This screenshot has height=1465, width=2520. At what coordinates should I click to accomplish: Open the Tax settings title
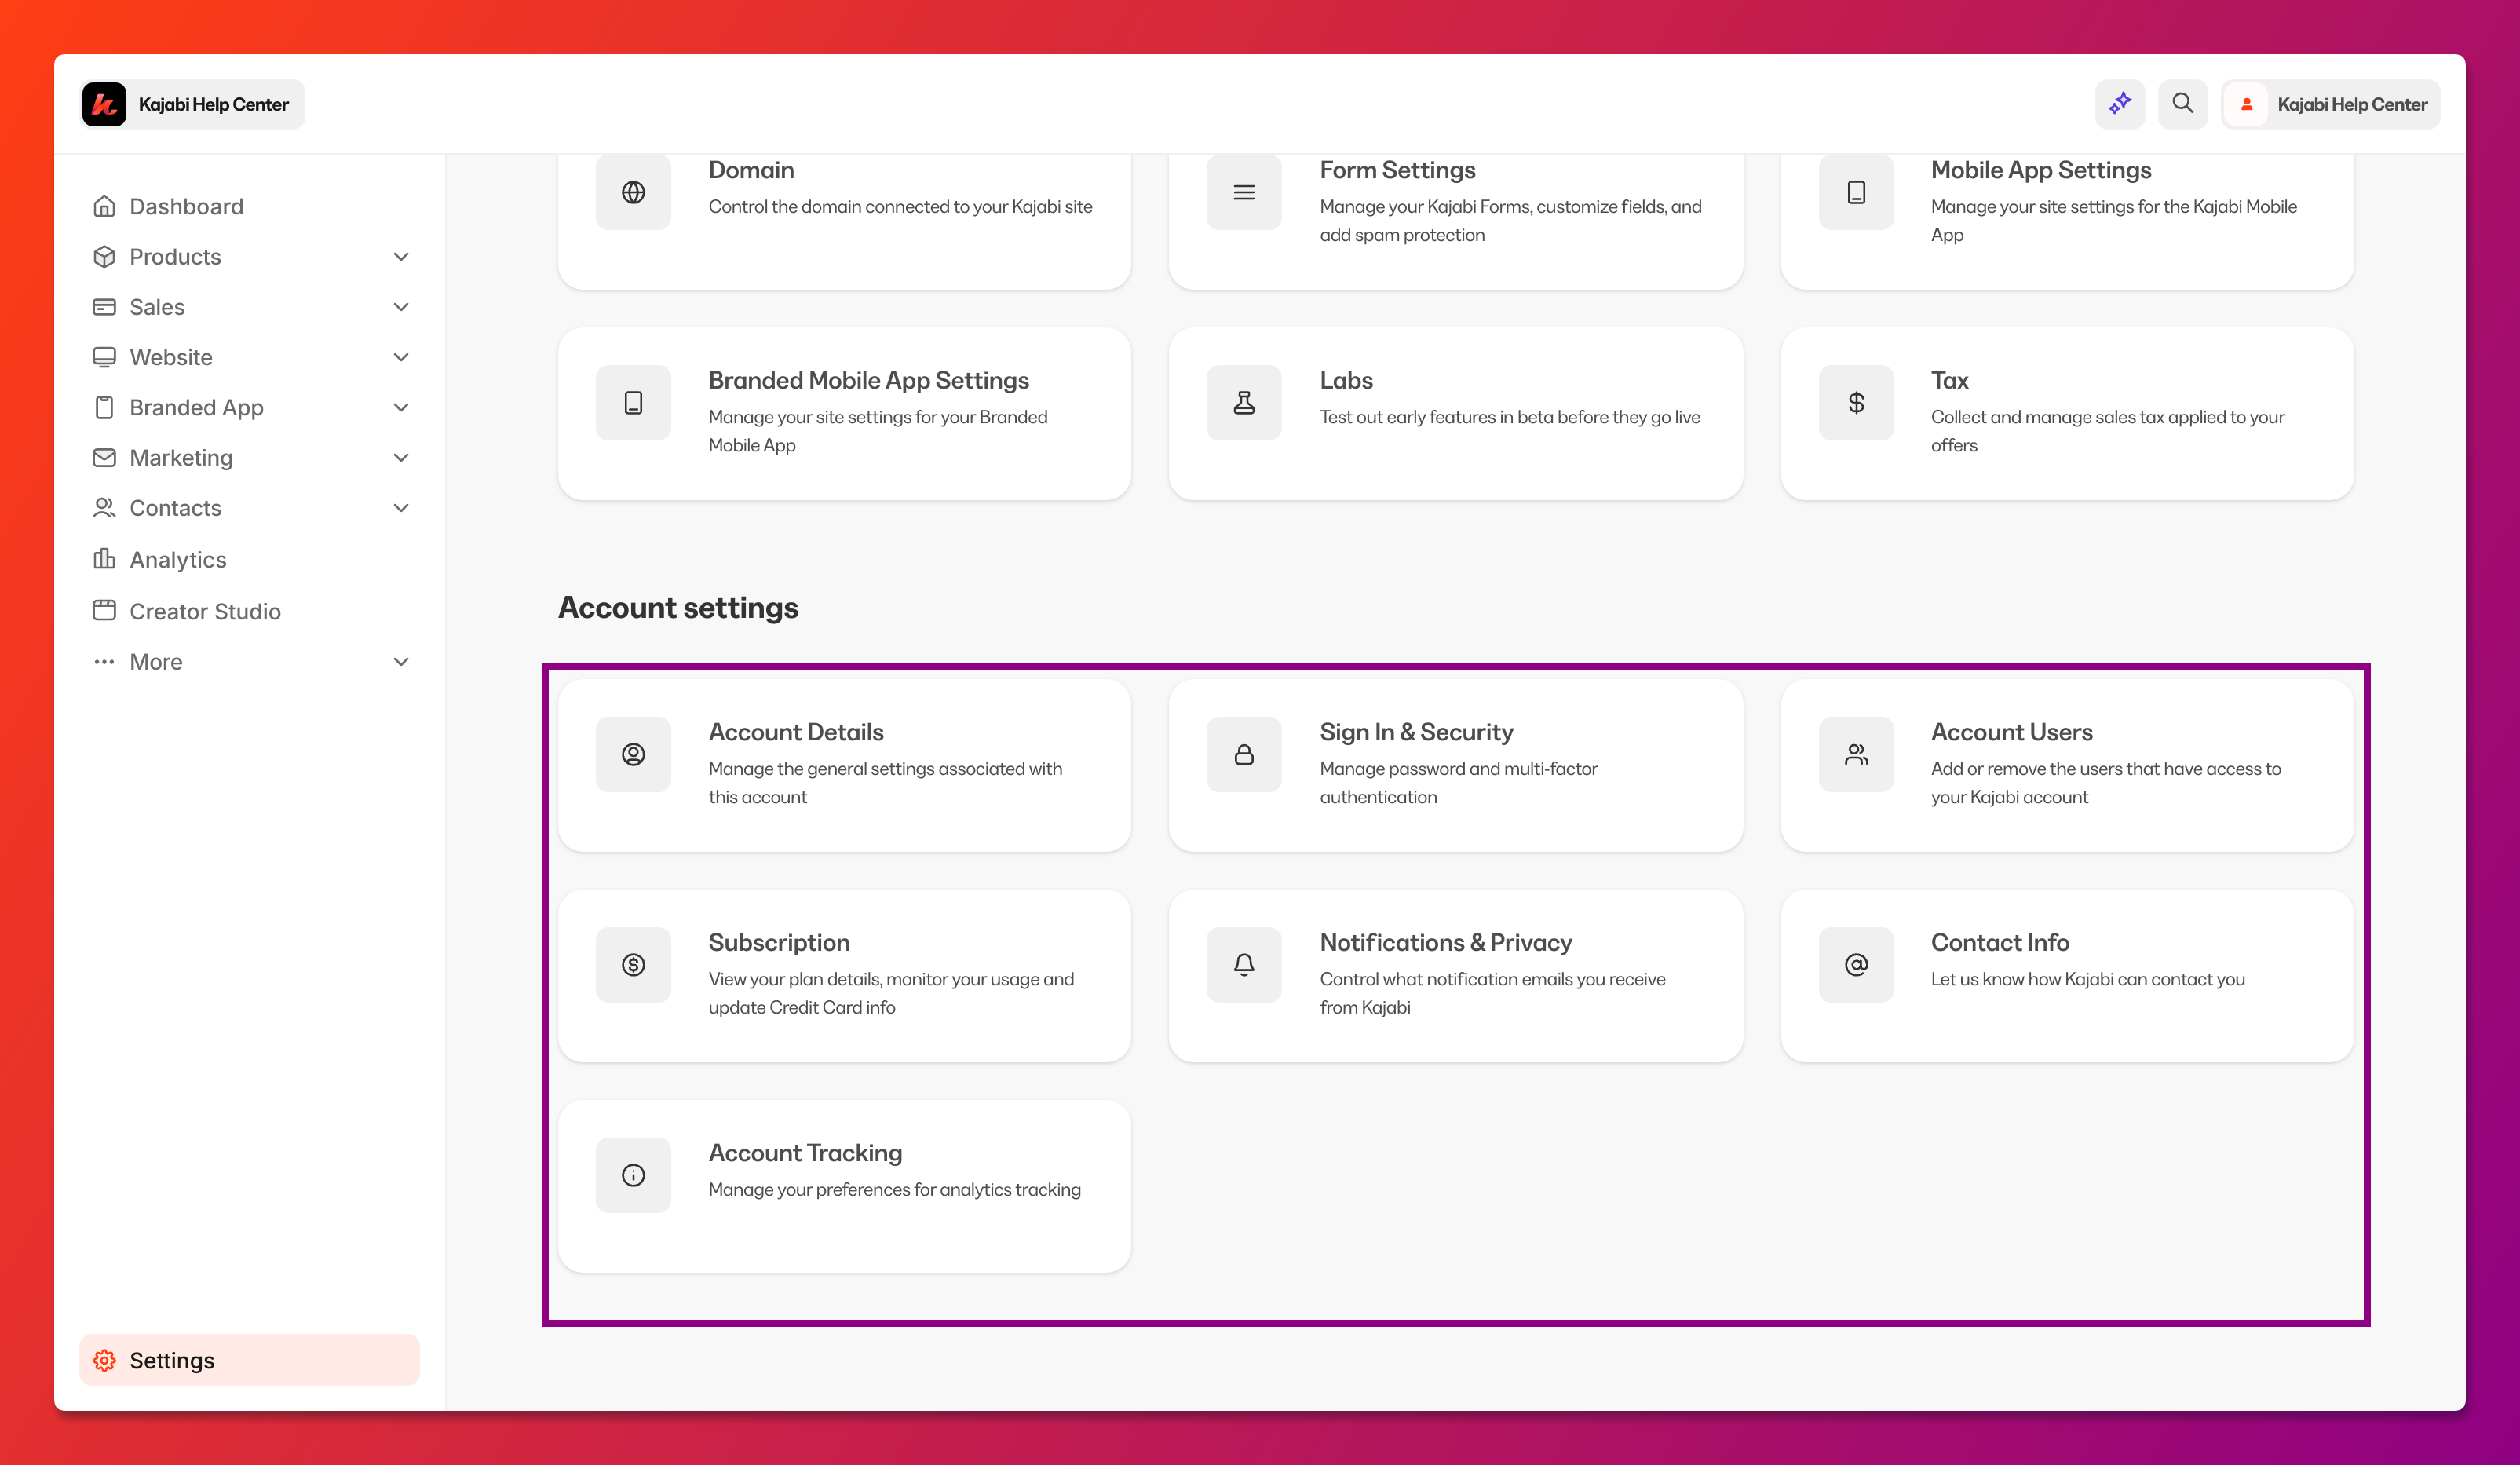1949,380
